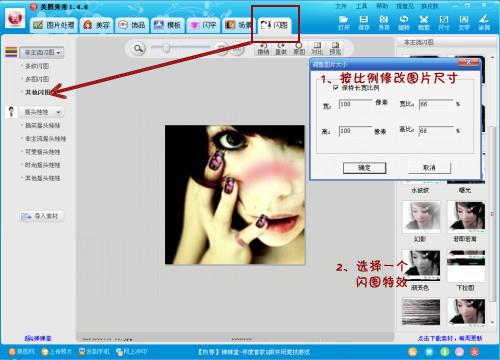
Task: Click the width ratio (宽比) percent field
Action: click(436, 104)
